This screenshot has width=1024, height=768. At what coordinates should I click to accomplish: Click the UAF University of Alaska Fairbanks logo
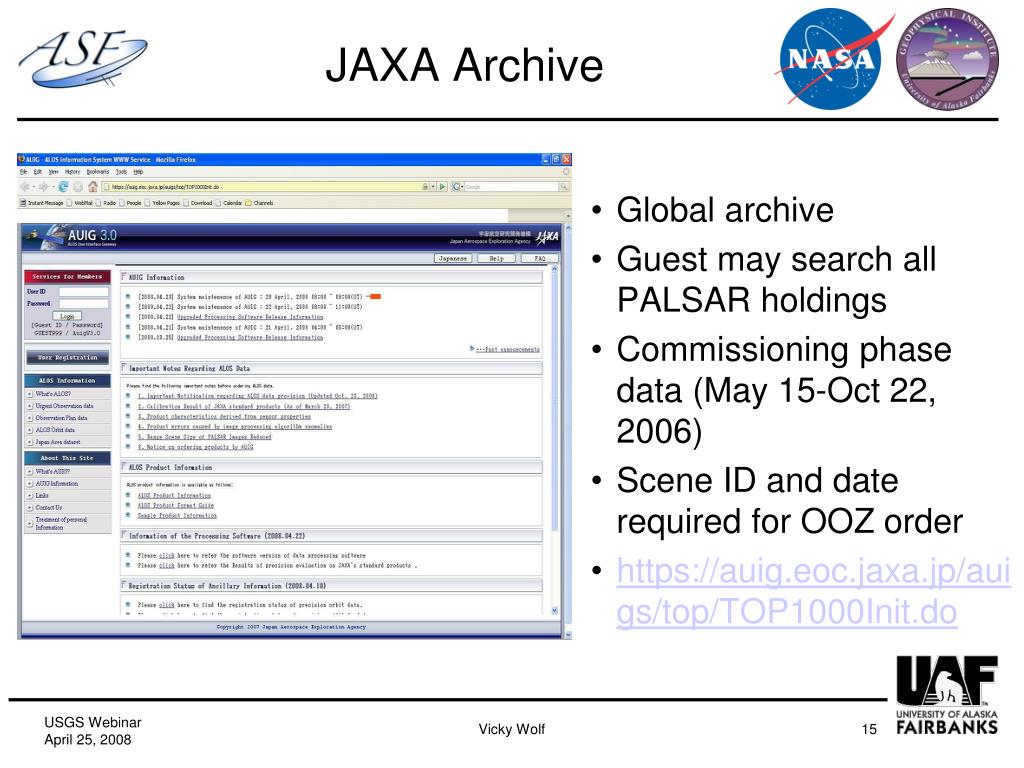point(947,695)
